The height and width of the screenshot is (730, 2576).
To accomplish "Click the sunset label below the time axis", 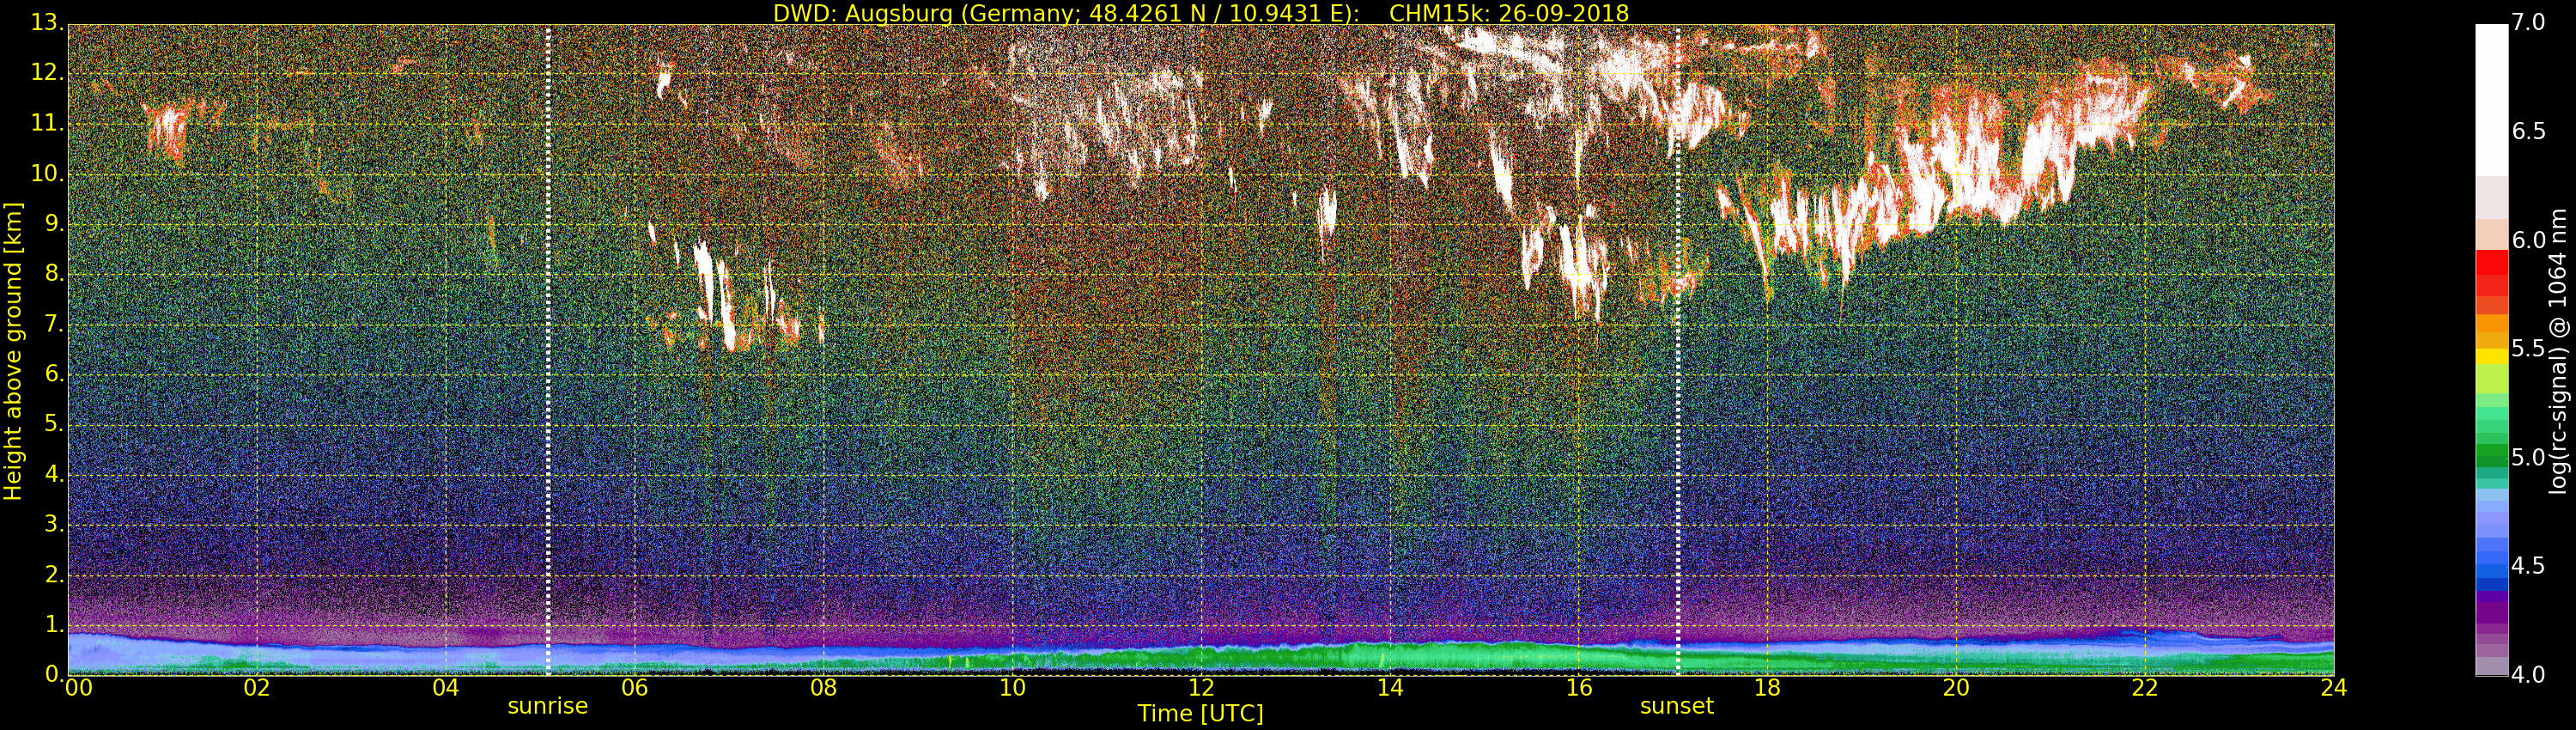I will coord(1676,706).
